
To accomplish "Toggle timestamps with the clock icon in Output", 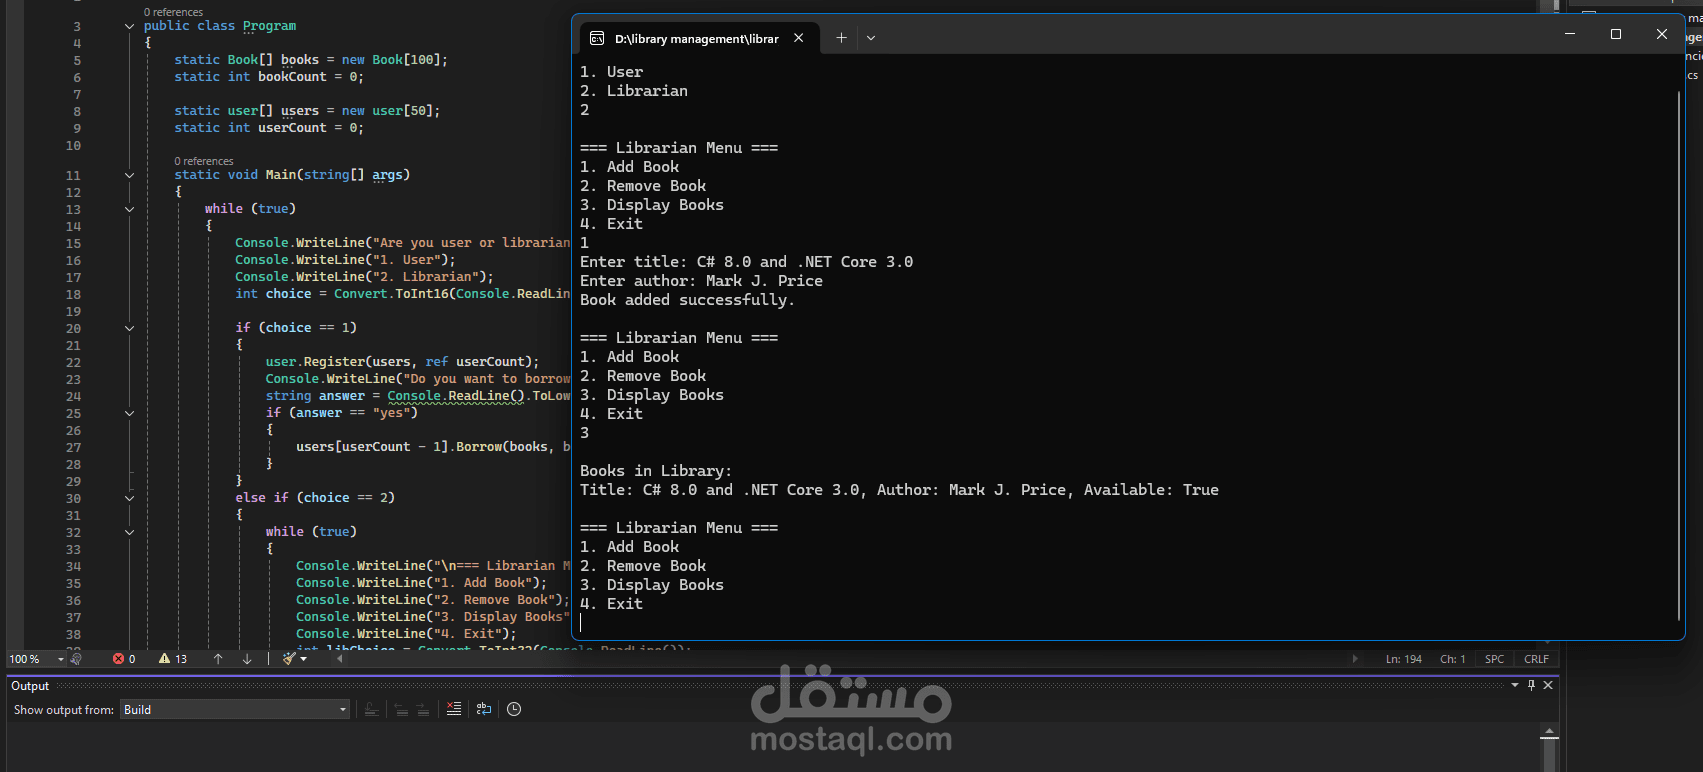I will (514, 709).
